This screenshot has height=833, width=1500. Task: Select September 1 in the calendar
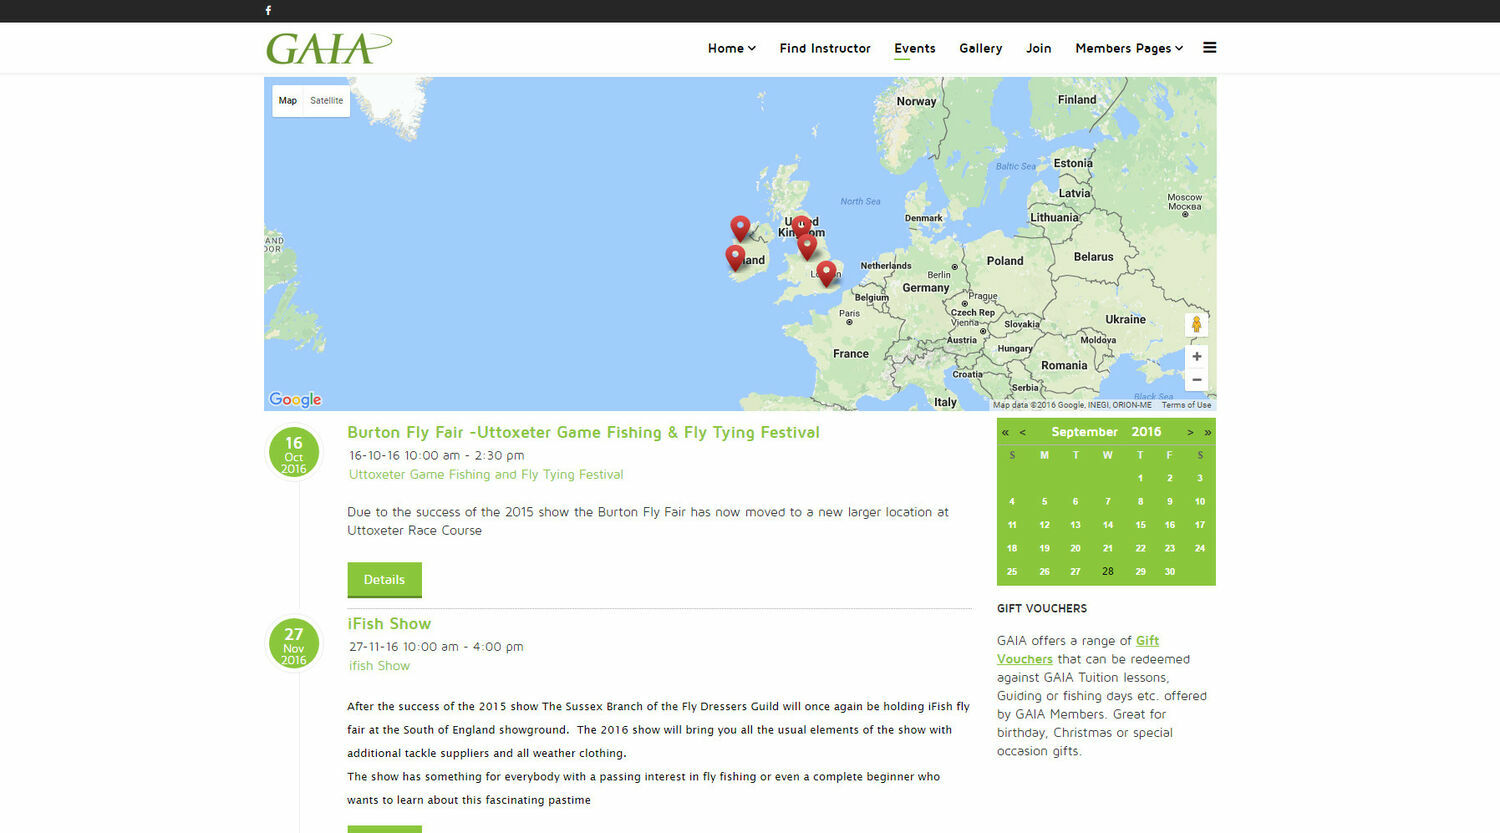(x=1140, y=478)
